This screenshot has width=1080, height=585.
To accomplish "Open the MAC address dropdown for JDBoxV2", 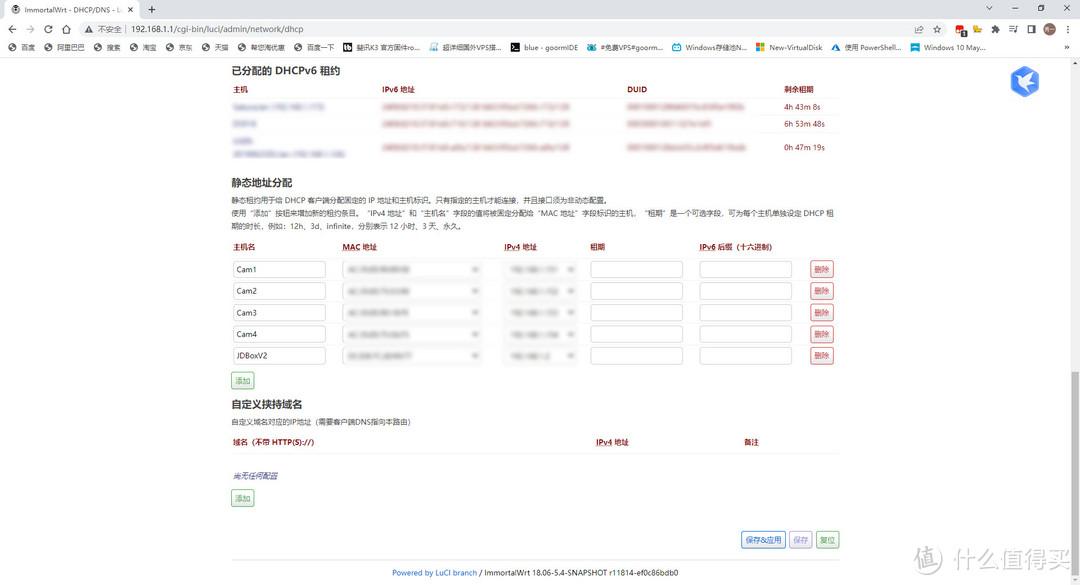I will click(x=412, y=356).
